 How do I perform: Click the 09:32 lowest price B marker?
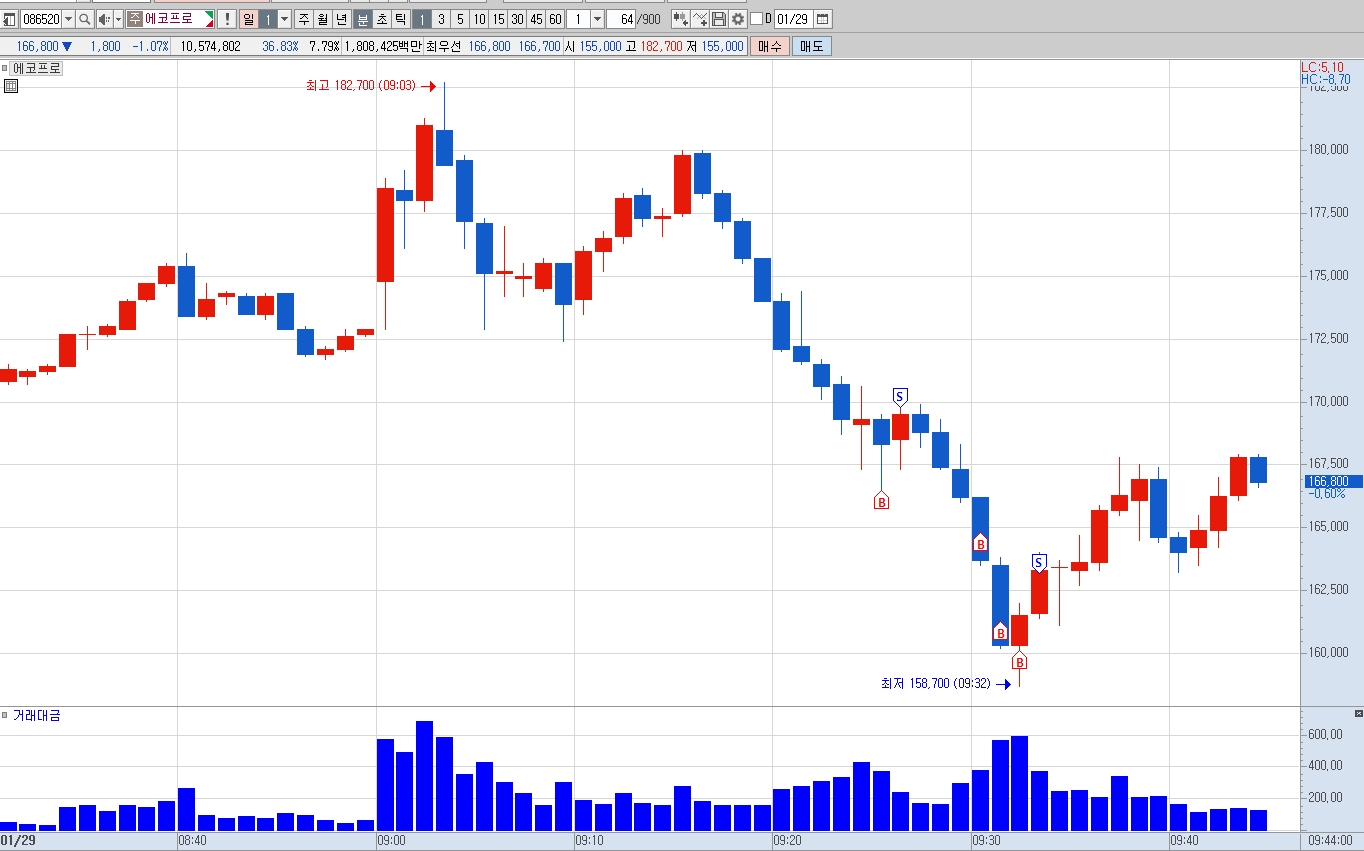click(x=1019, y=661)
